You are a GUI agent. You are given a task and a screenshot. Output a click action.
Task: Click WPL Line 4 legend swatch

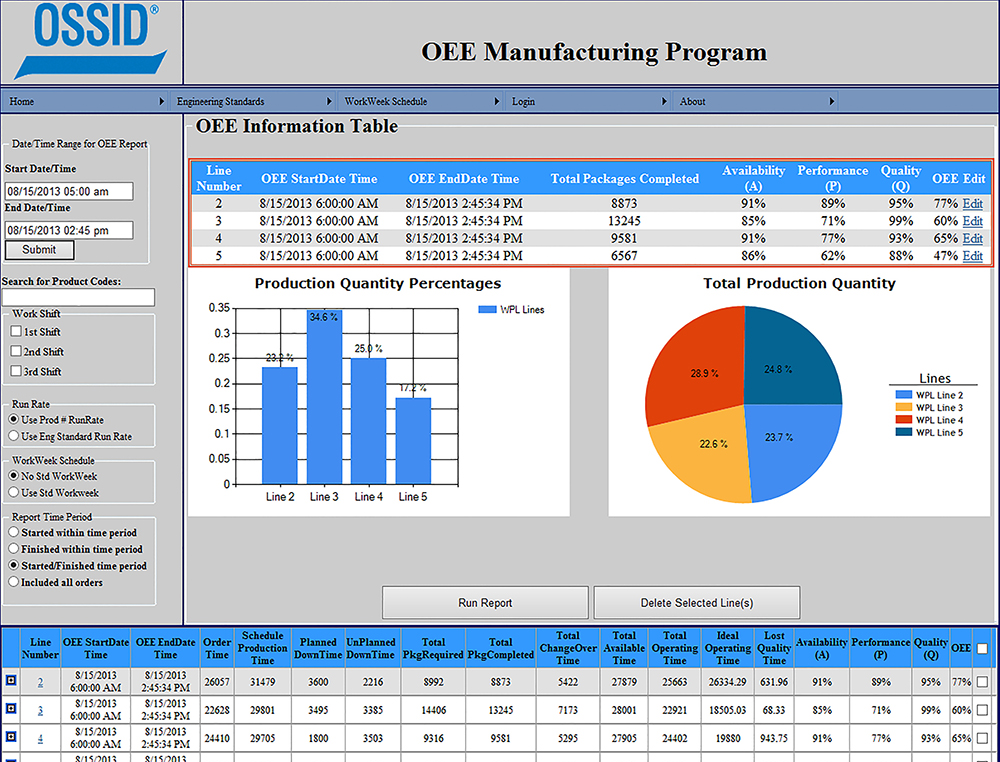(x=903, y=420)
